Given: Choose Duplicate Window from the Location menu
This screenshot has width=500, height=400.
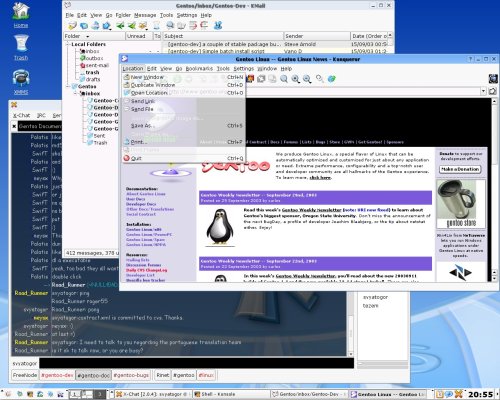Looking at the screenshot, I should point(184,85).
